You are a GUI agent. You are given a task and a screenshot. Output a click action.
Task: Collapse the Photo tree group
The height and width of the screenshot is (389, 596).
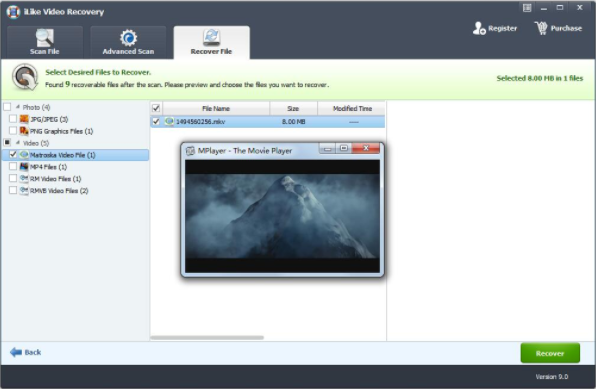click(x=18, y=107)
